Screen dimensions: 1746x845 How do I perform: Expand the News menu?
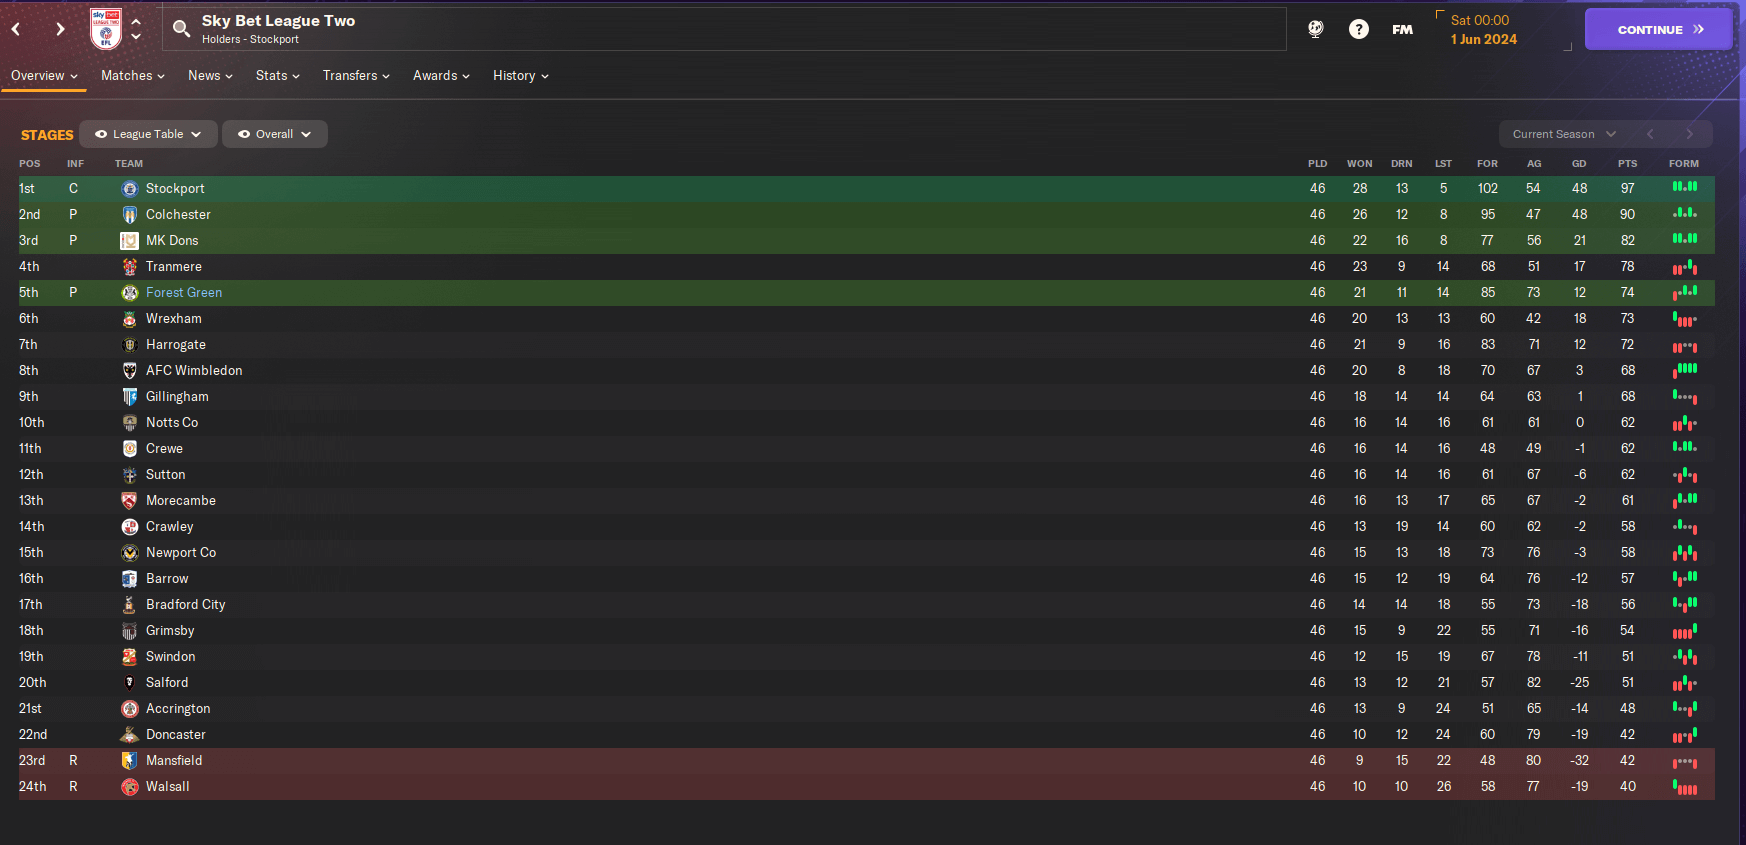tap(210, 76)
